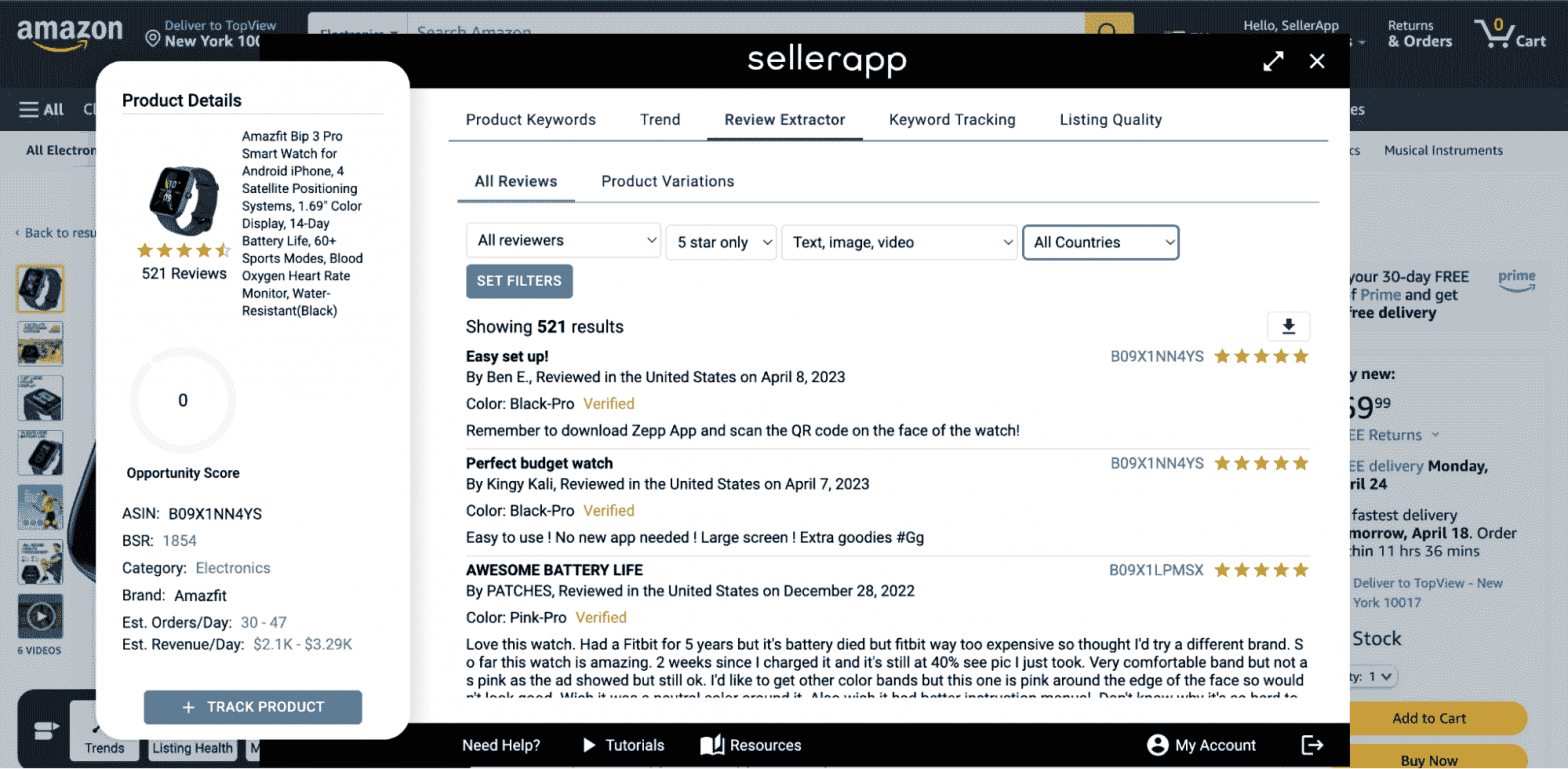Expand the All Countries dropdown
This screenshot has height=769, width=1568.
[x=1100, y=242]
